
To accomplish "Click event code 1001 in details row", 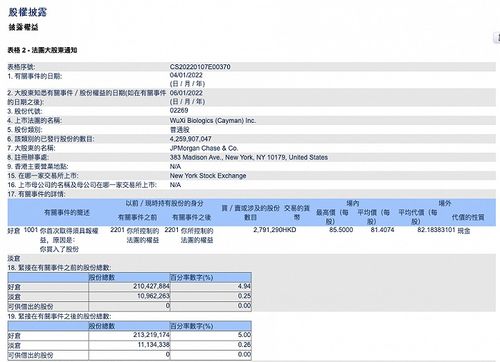I will [x=31, y=230].
